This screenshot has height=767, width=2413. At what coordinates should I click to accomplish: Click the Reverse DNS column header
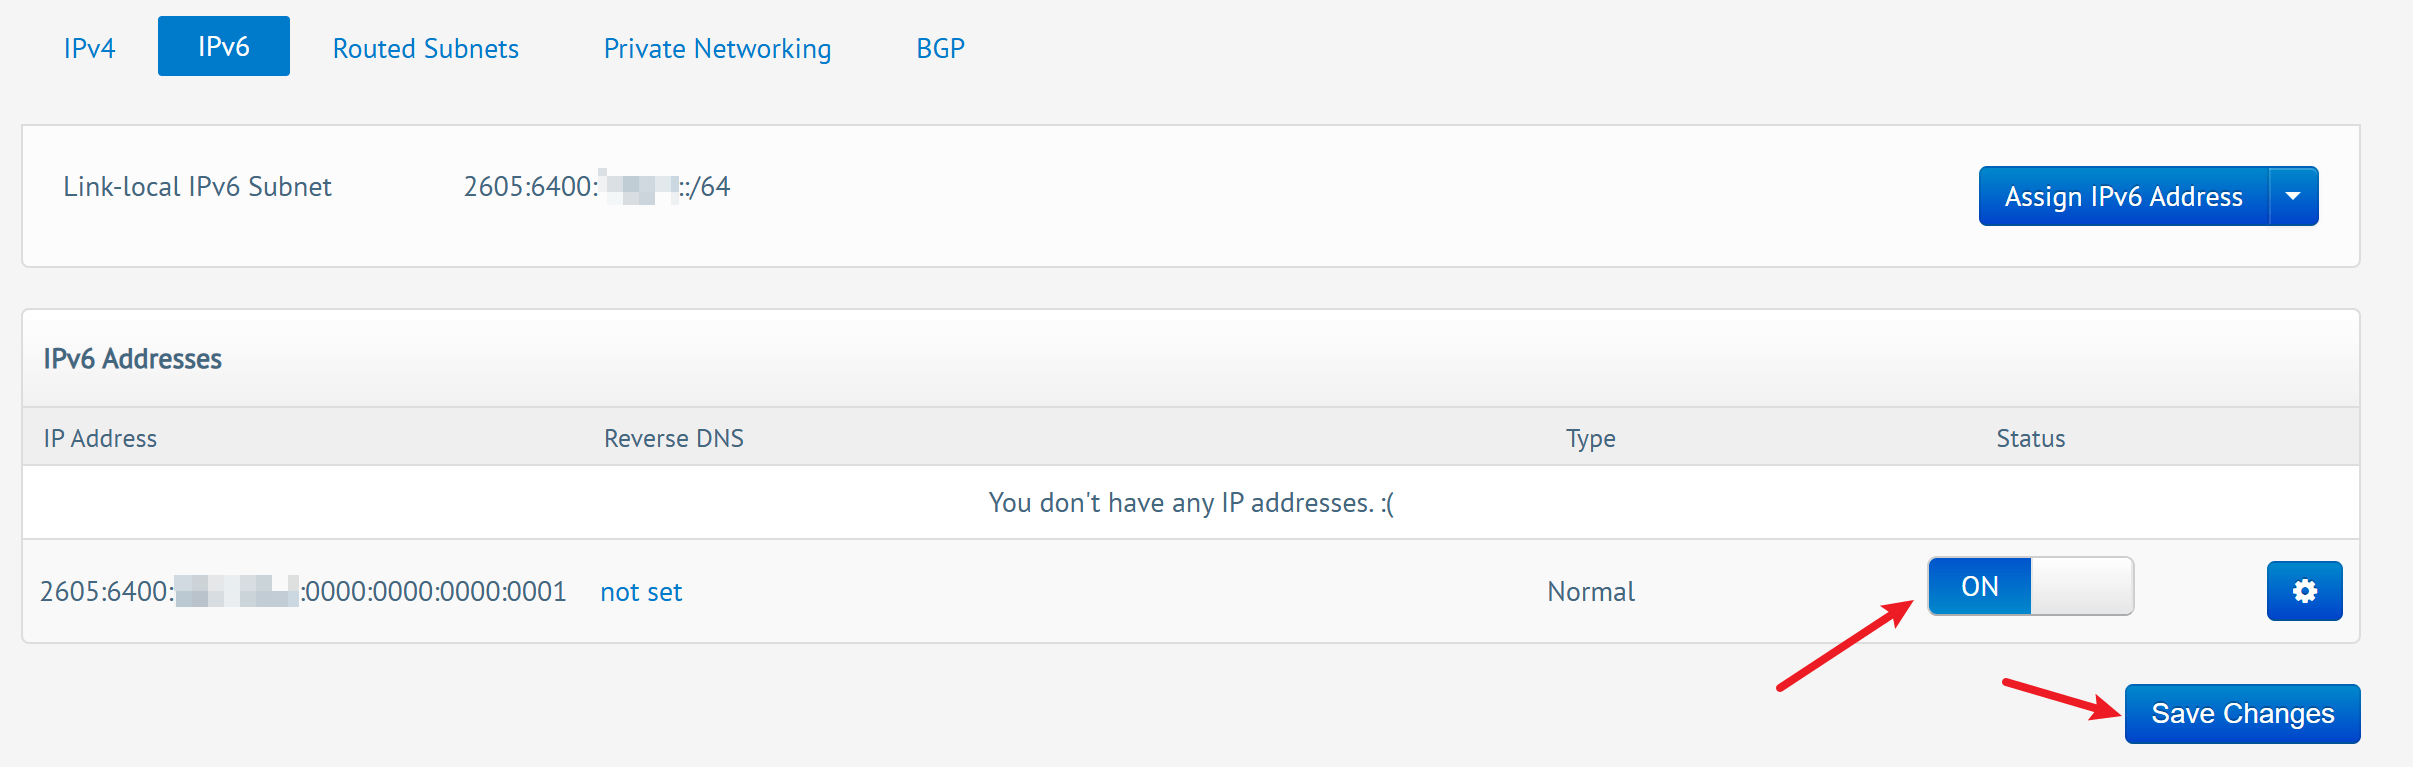674,438
